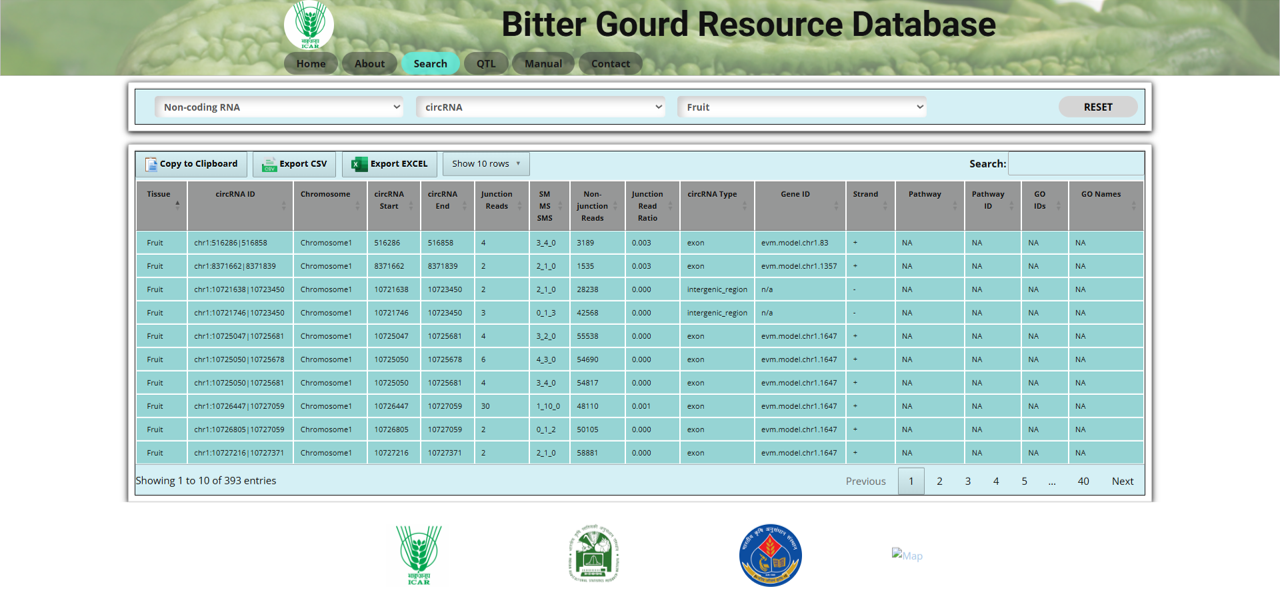Screen dimensions: 1280x603
Task: Click the green ICAR logo in footer
Action: pyautogui.click(x=418, y=555)
